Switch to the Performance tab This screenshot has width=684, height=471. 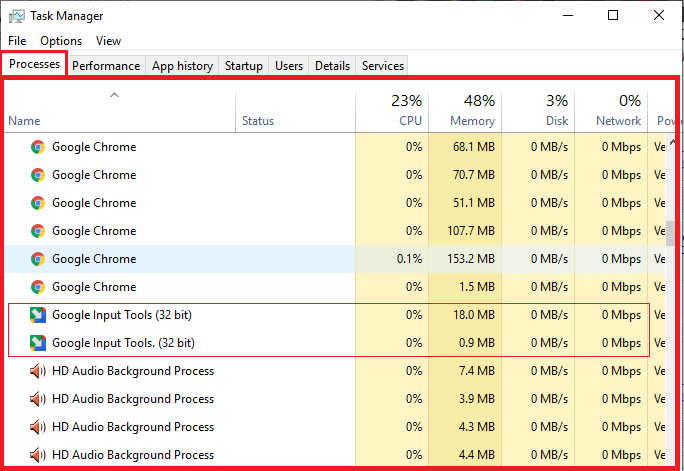click(106, 66)
